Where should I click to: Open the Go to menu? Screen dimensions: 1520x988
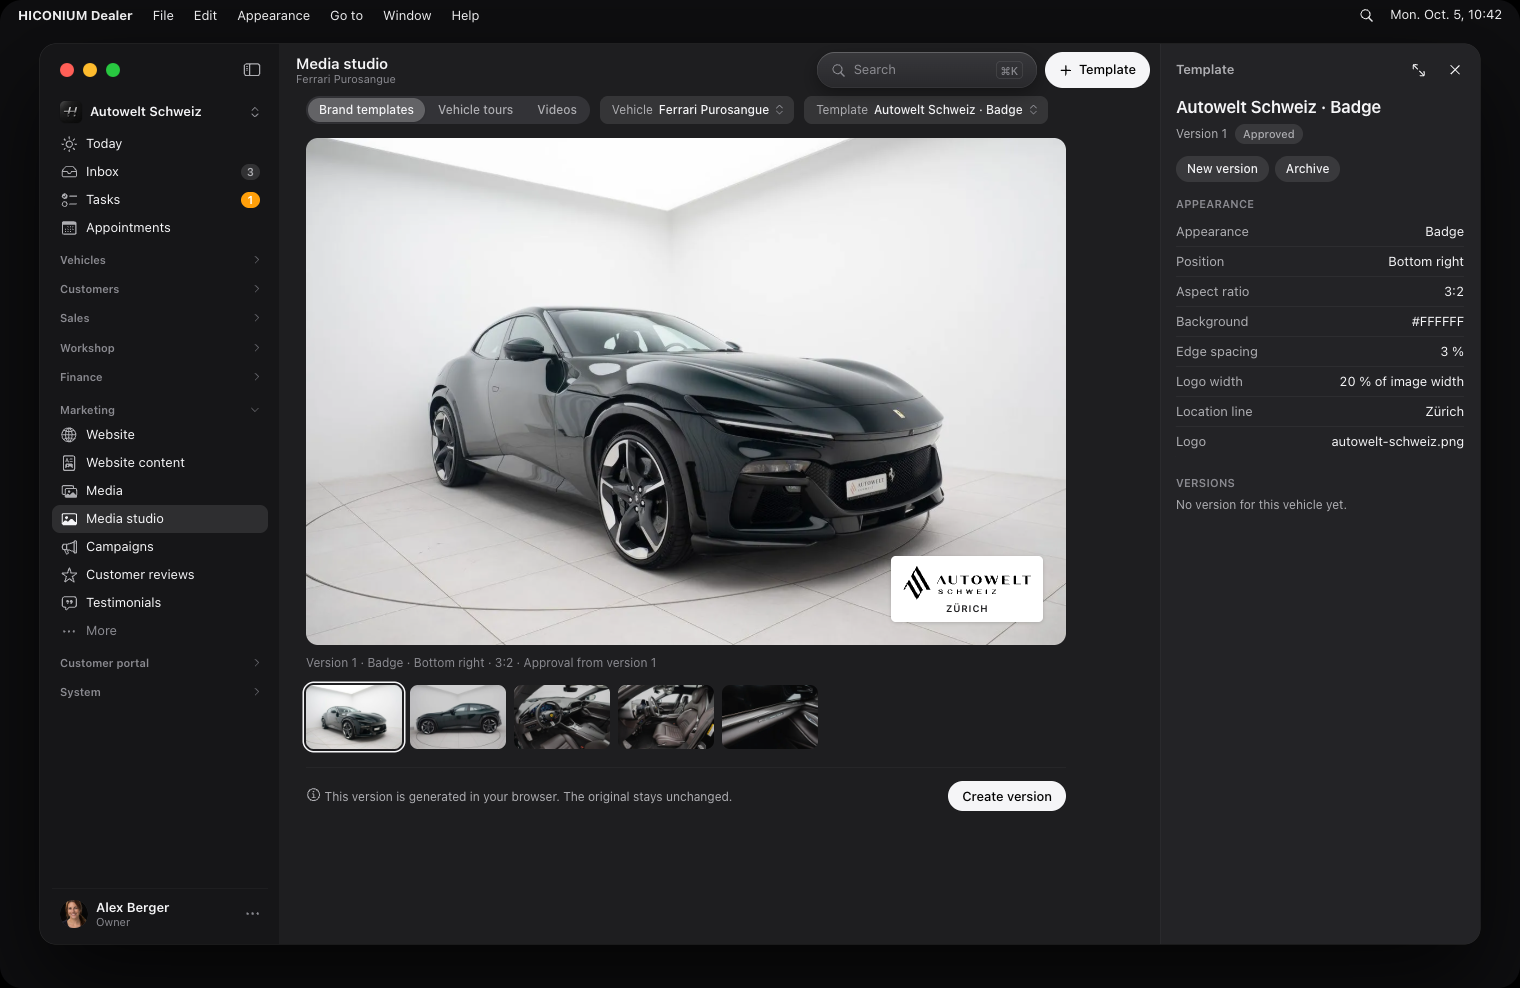pos(346,15)
